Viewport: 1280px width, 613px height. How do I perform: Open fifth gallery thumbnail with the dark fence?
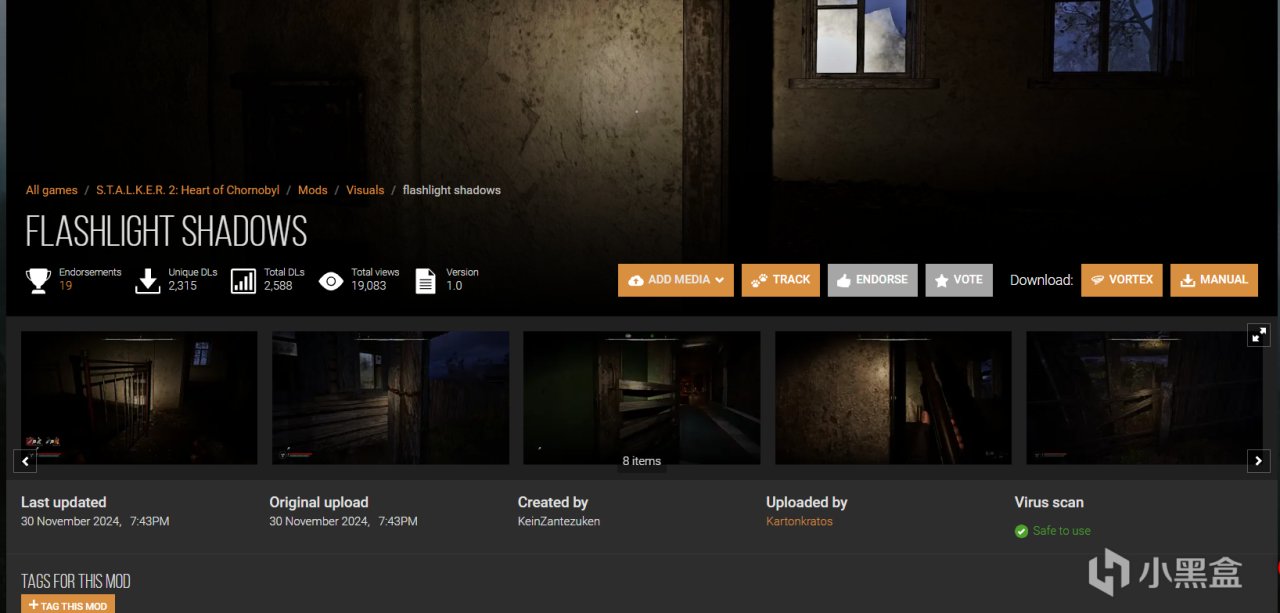click(x=1145, y=398)
